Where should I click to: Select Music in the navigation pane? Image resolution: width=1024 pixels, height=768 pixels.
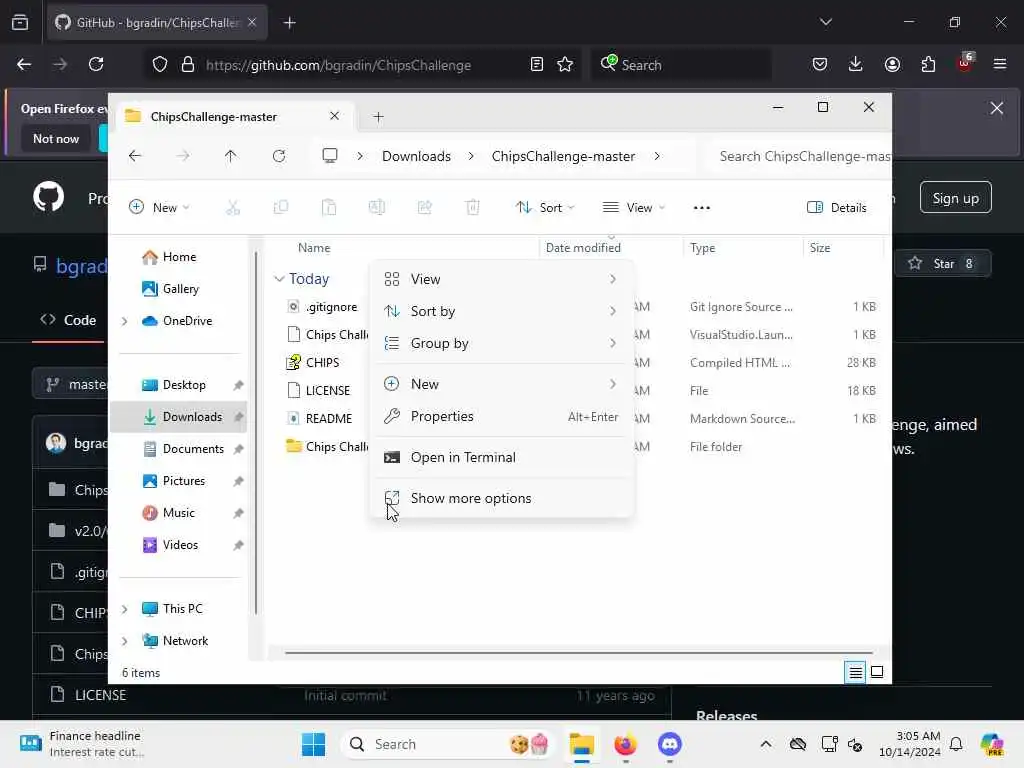(x=179, y=513)
